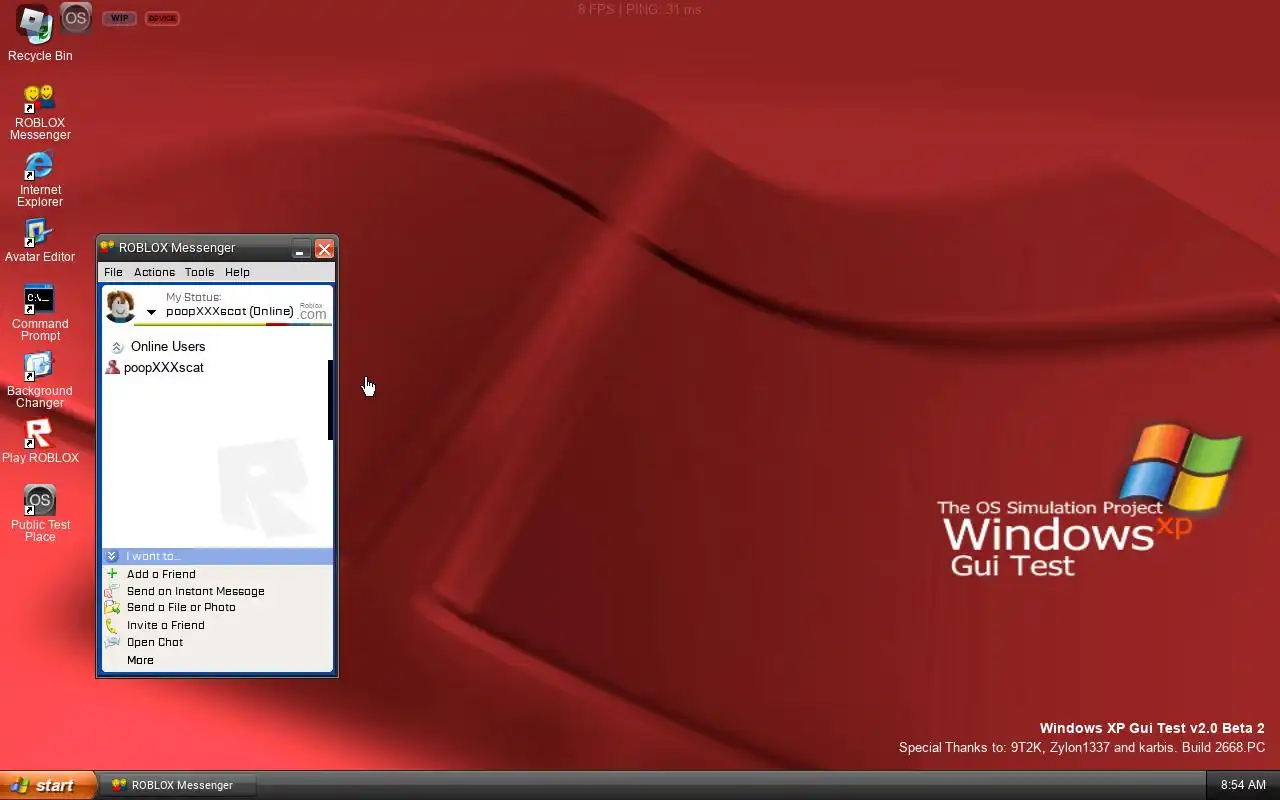The height and width of the screenshot is (800, 1280).
Task: Minimize the ROBLOX Messenger window
Action: (301, 249)
